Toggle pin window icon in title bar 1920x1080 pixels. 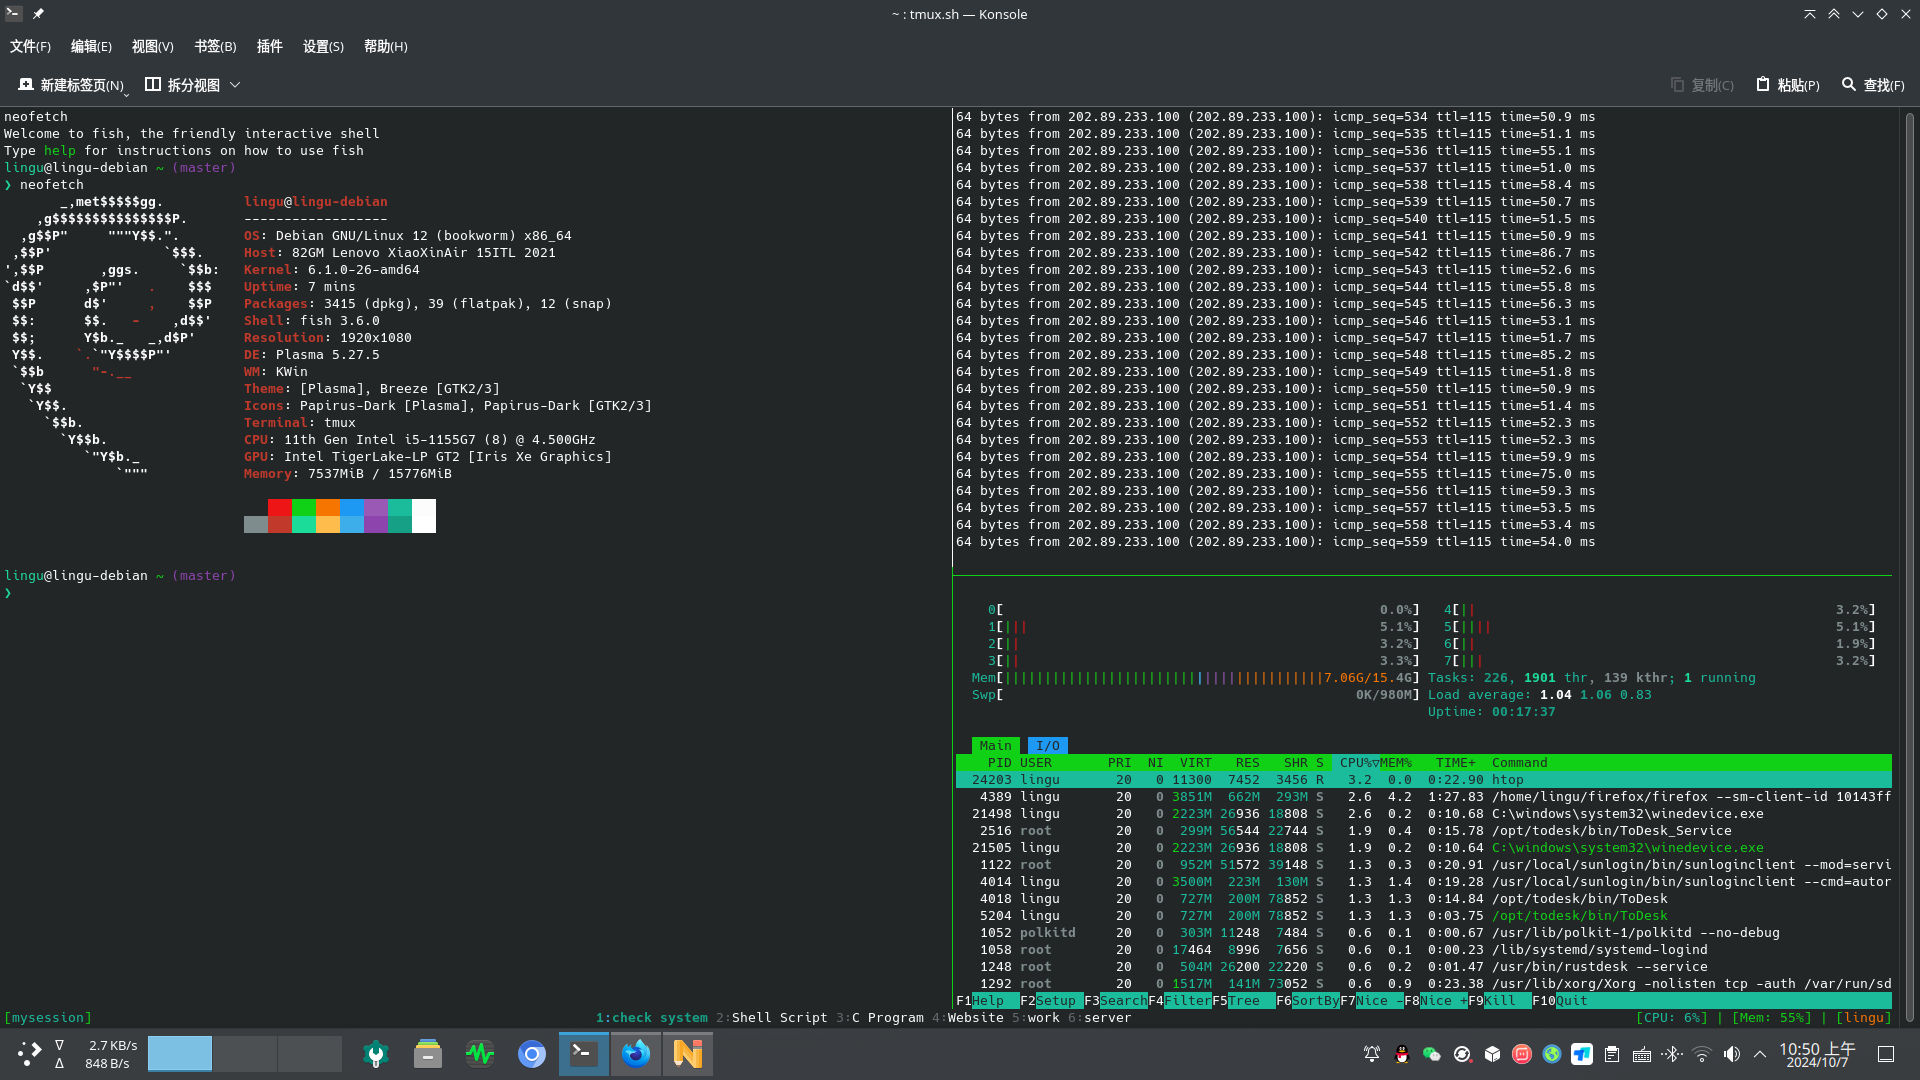point(38,14)
